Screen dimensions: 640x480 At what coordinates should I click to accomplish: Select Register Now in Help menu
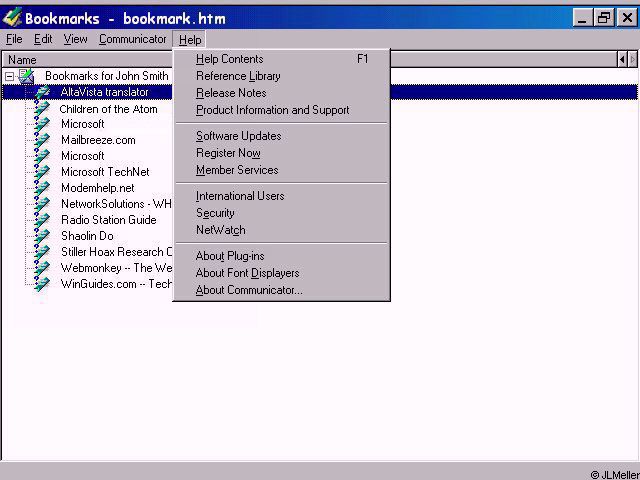coord(282,153)
